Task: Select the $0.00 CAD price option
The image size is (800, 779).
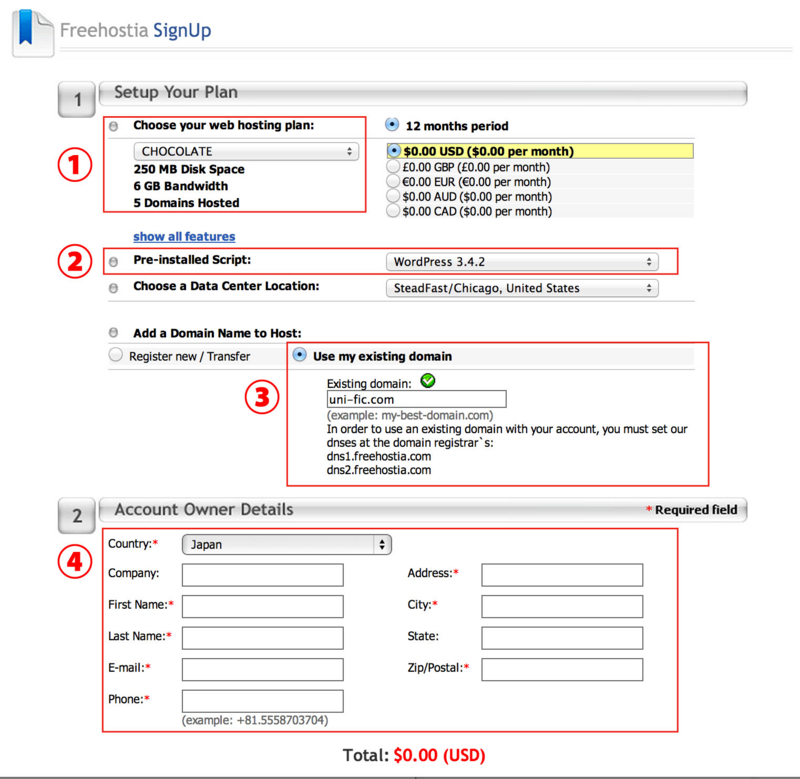Action: click(393, 211)
